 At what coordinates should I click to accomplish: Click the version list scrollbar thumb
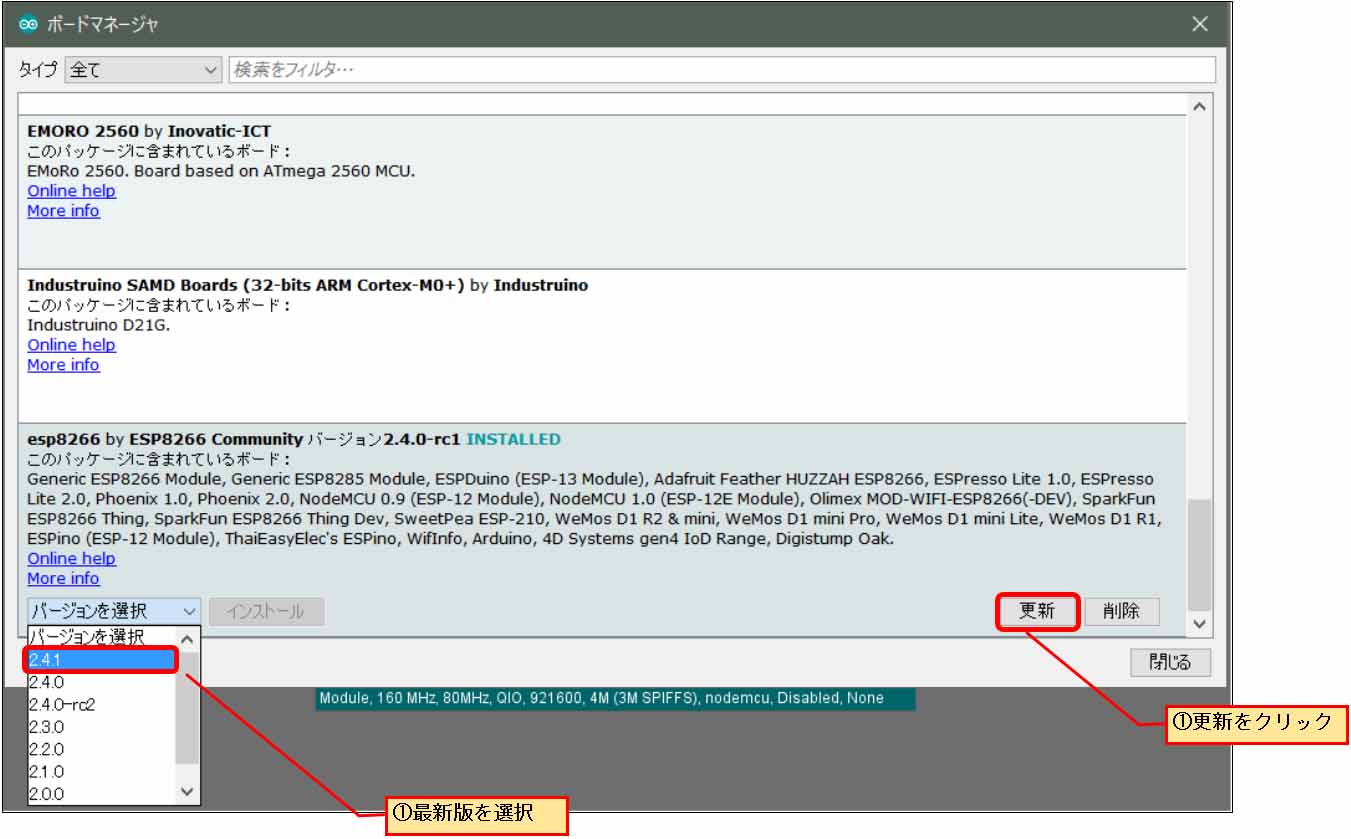(x=187, y=706)
